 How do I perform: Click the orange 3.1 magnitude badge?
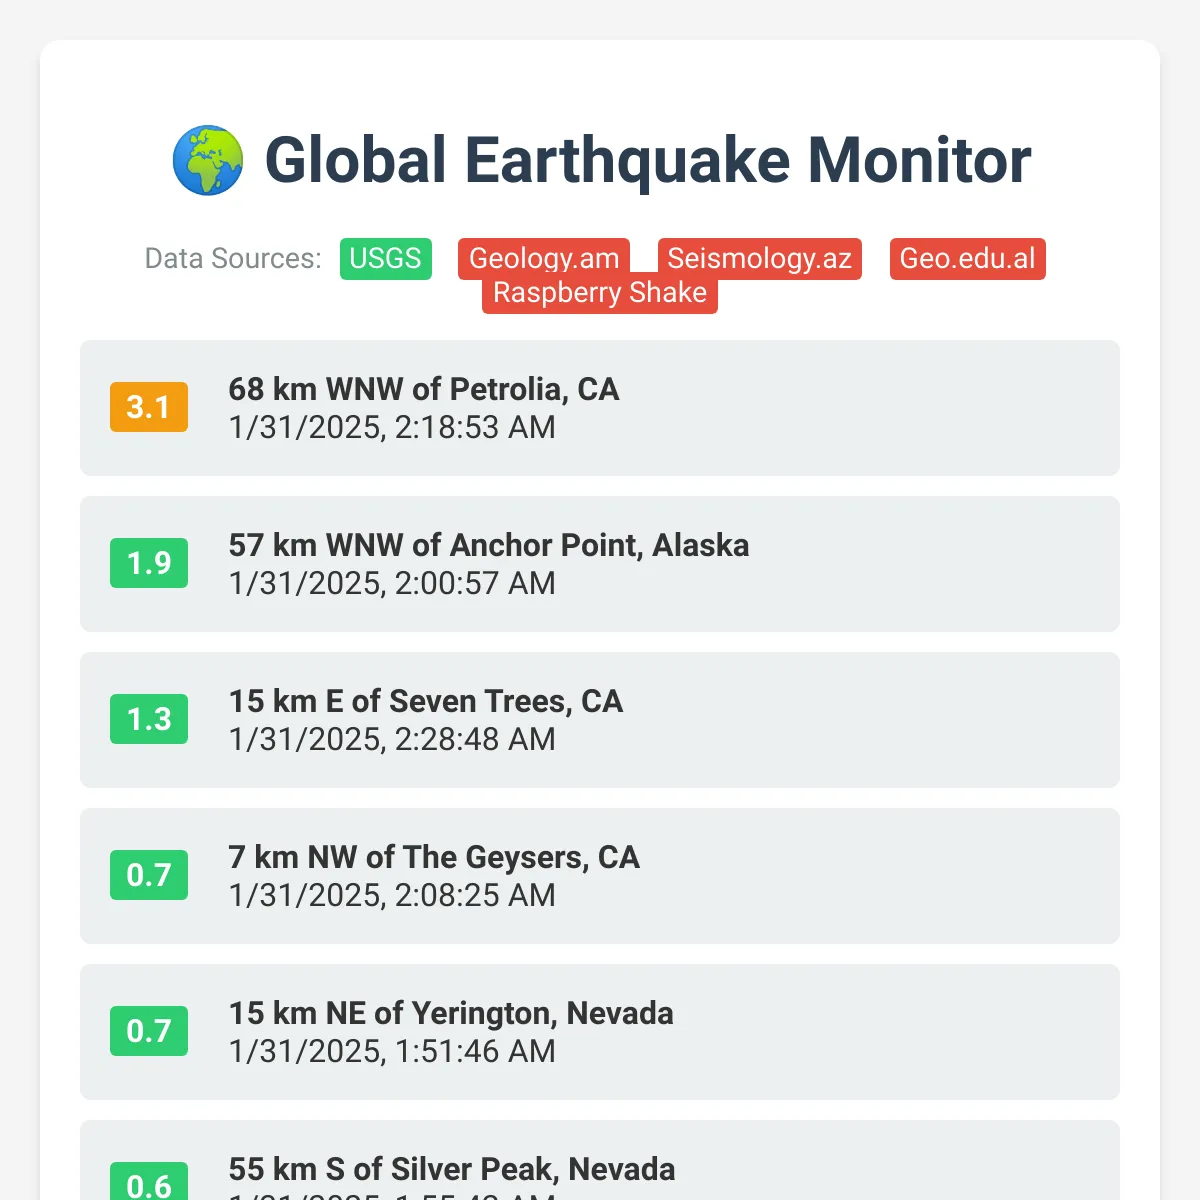click(149, 407)
